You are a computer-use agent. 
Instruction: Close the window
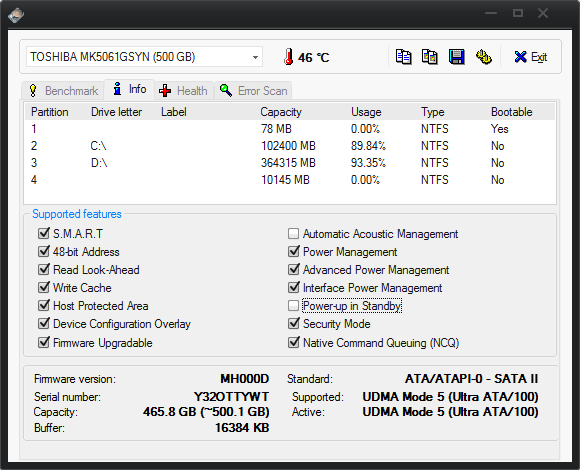[543, 13]
